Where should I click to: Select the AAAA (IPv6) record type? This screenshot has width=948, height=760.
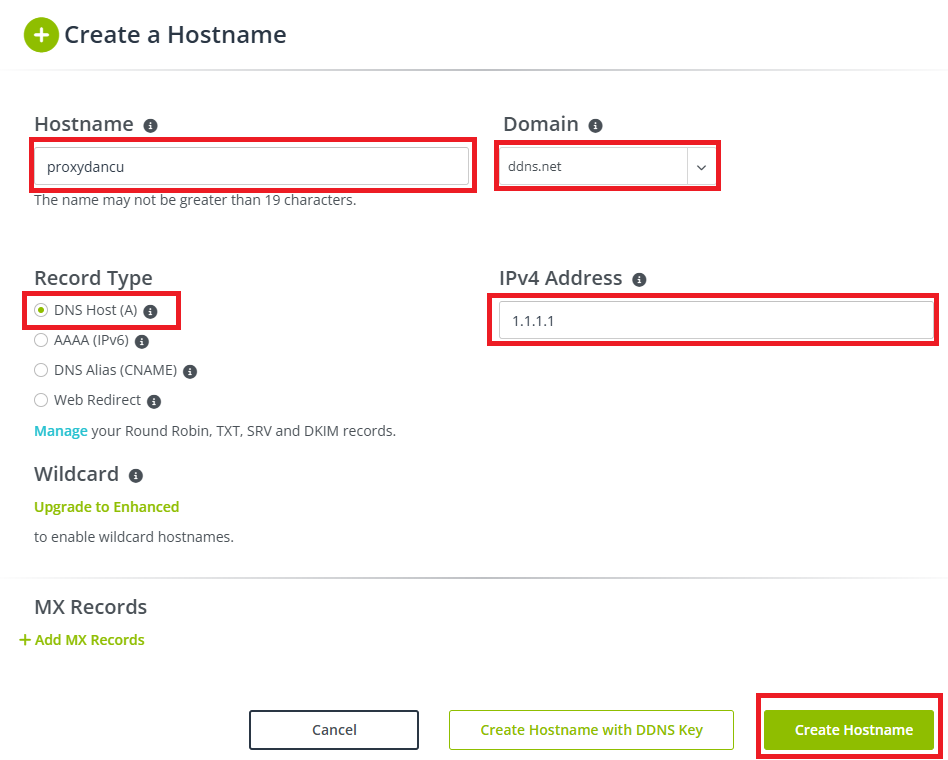coord(41,340)
